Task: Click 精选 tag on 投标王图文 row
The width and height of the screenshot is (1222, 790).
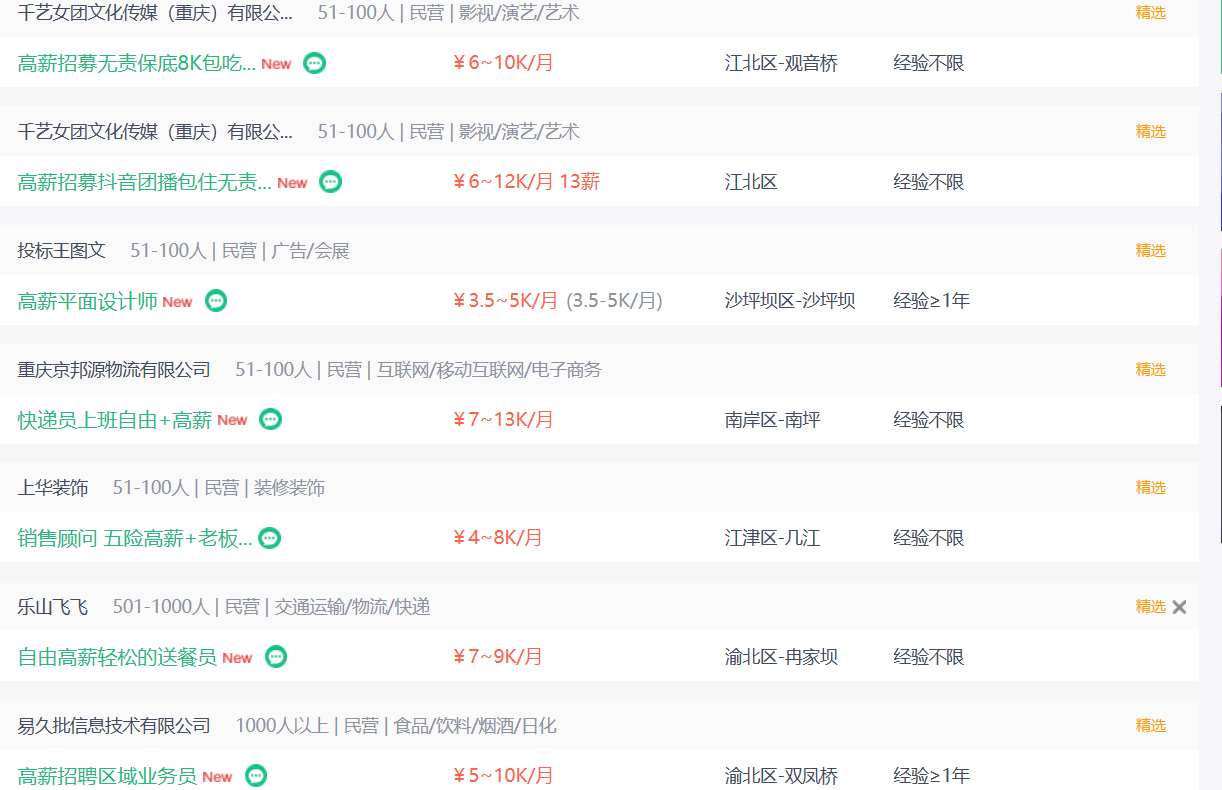Action: [x=1151, y=251]
